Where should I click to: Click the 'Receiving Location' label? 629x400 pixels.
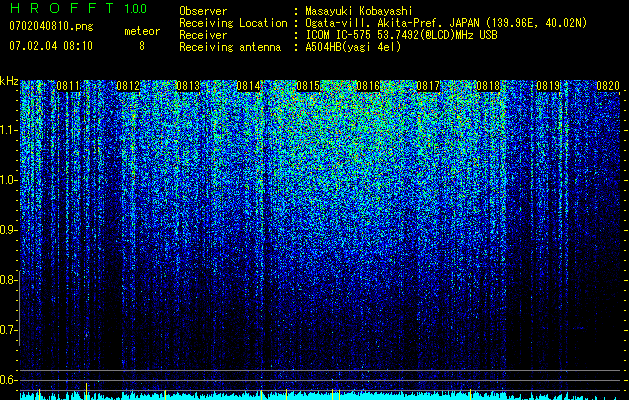(x=233, y=23)
